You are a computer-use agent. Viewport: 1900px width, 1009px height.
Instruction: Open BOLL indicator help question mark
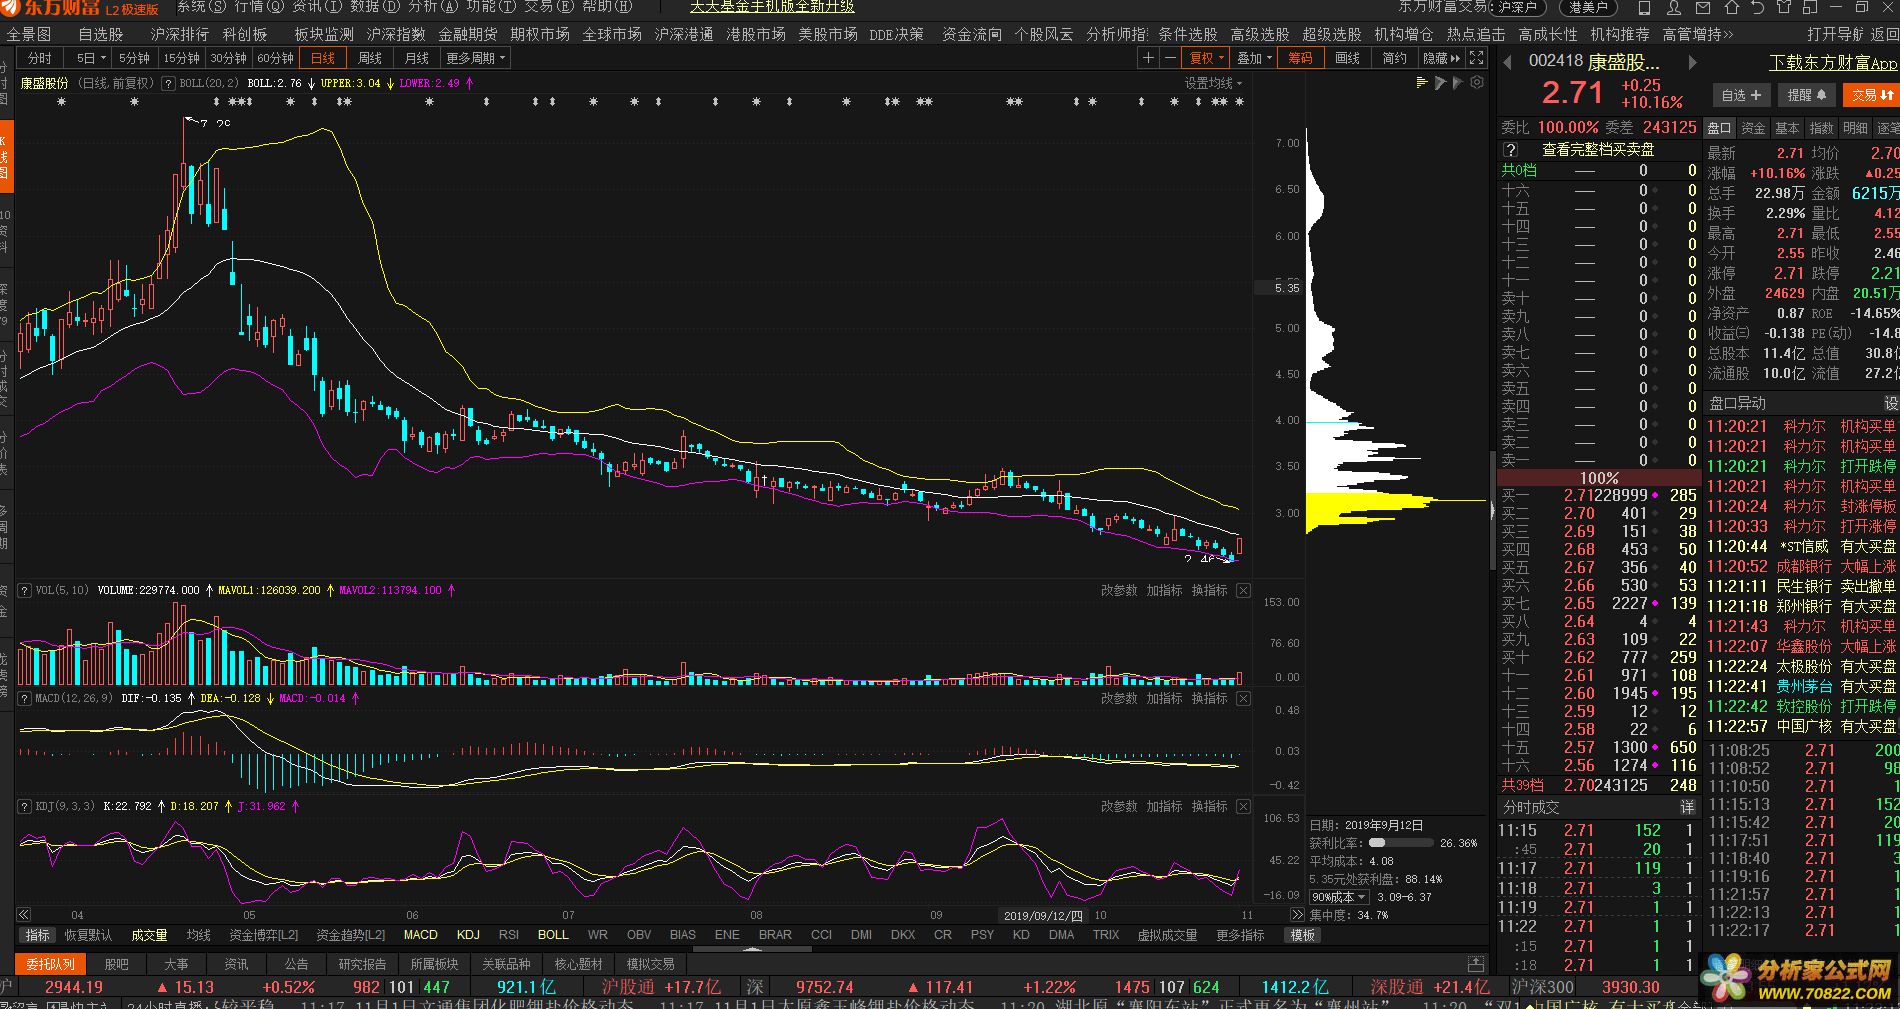click(x=168, y=84)
